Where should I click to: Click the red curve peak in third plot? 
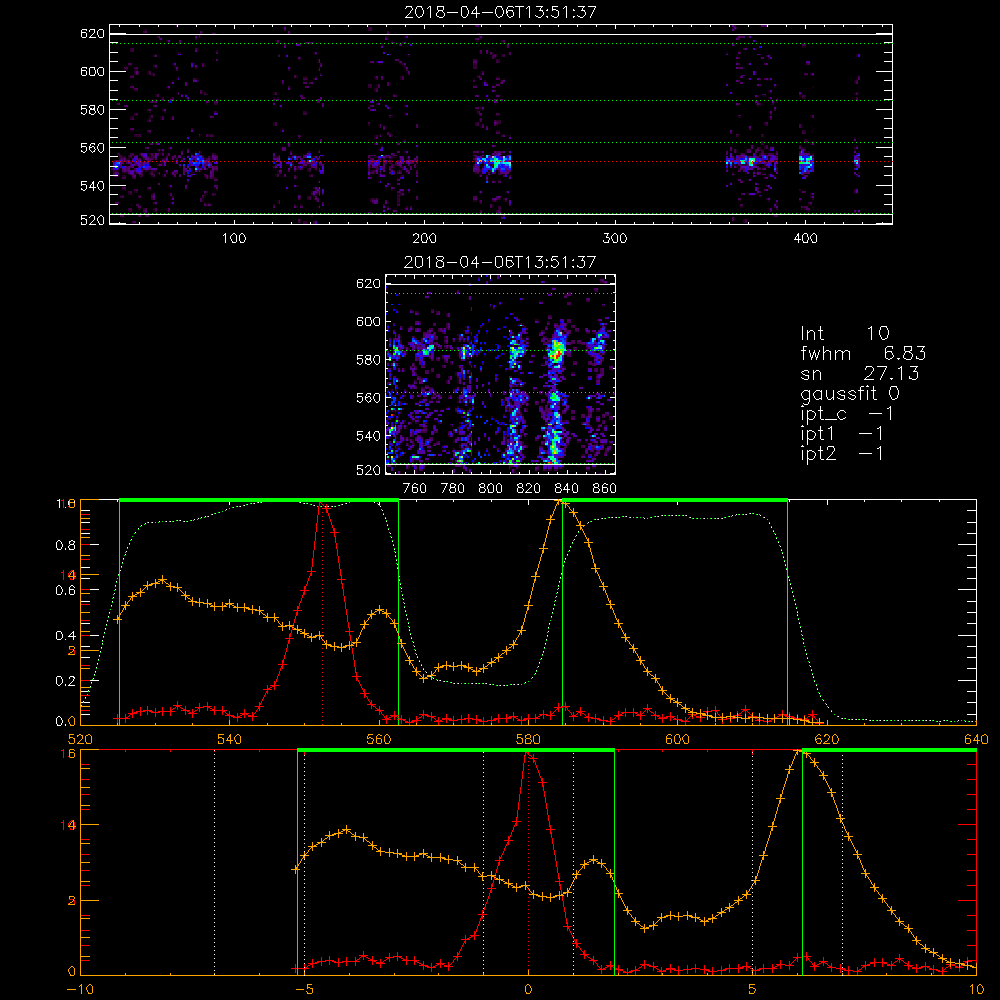point(323,505)
